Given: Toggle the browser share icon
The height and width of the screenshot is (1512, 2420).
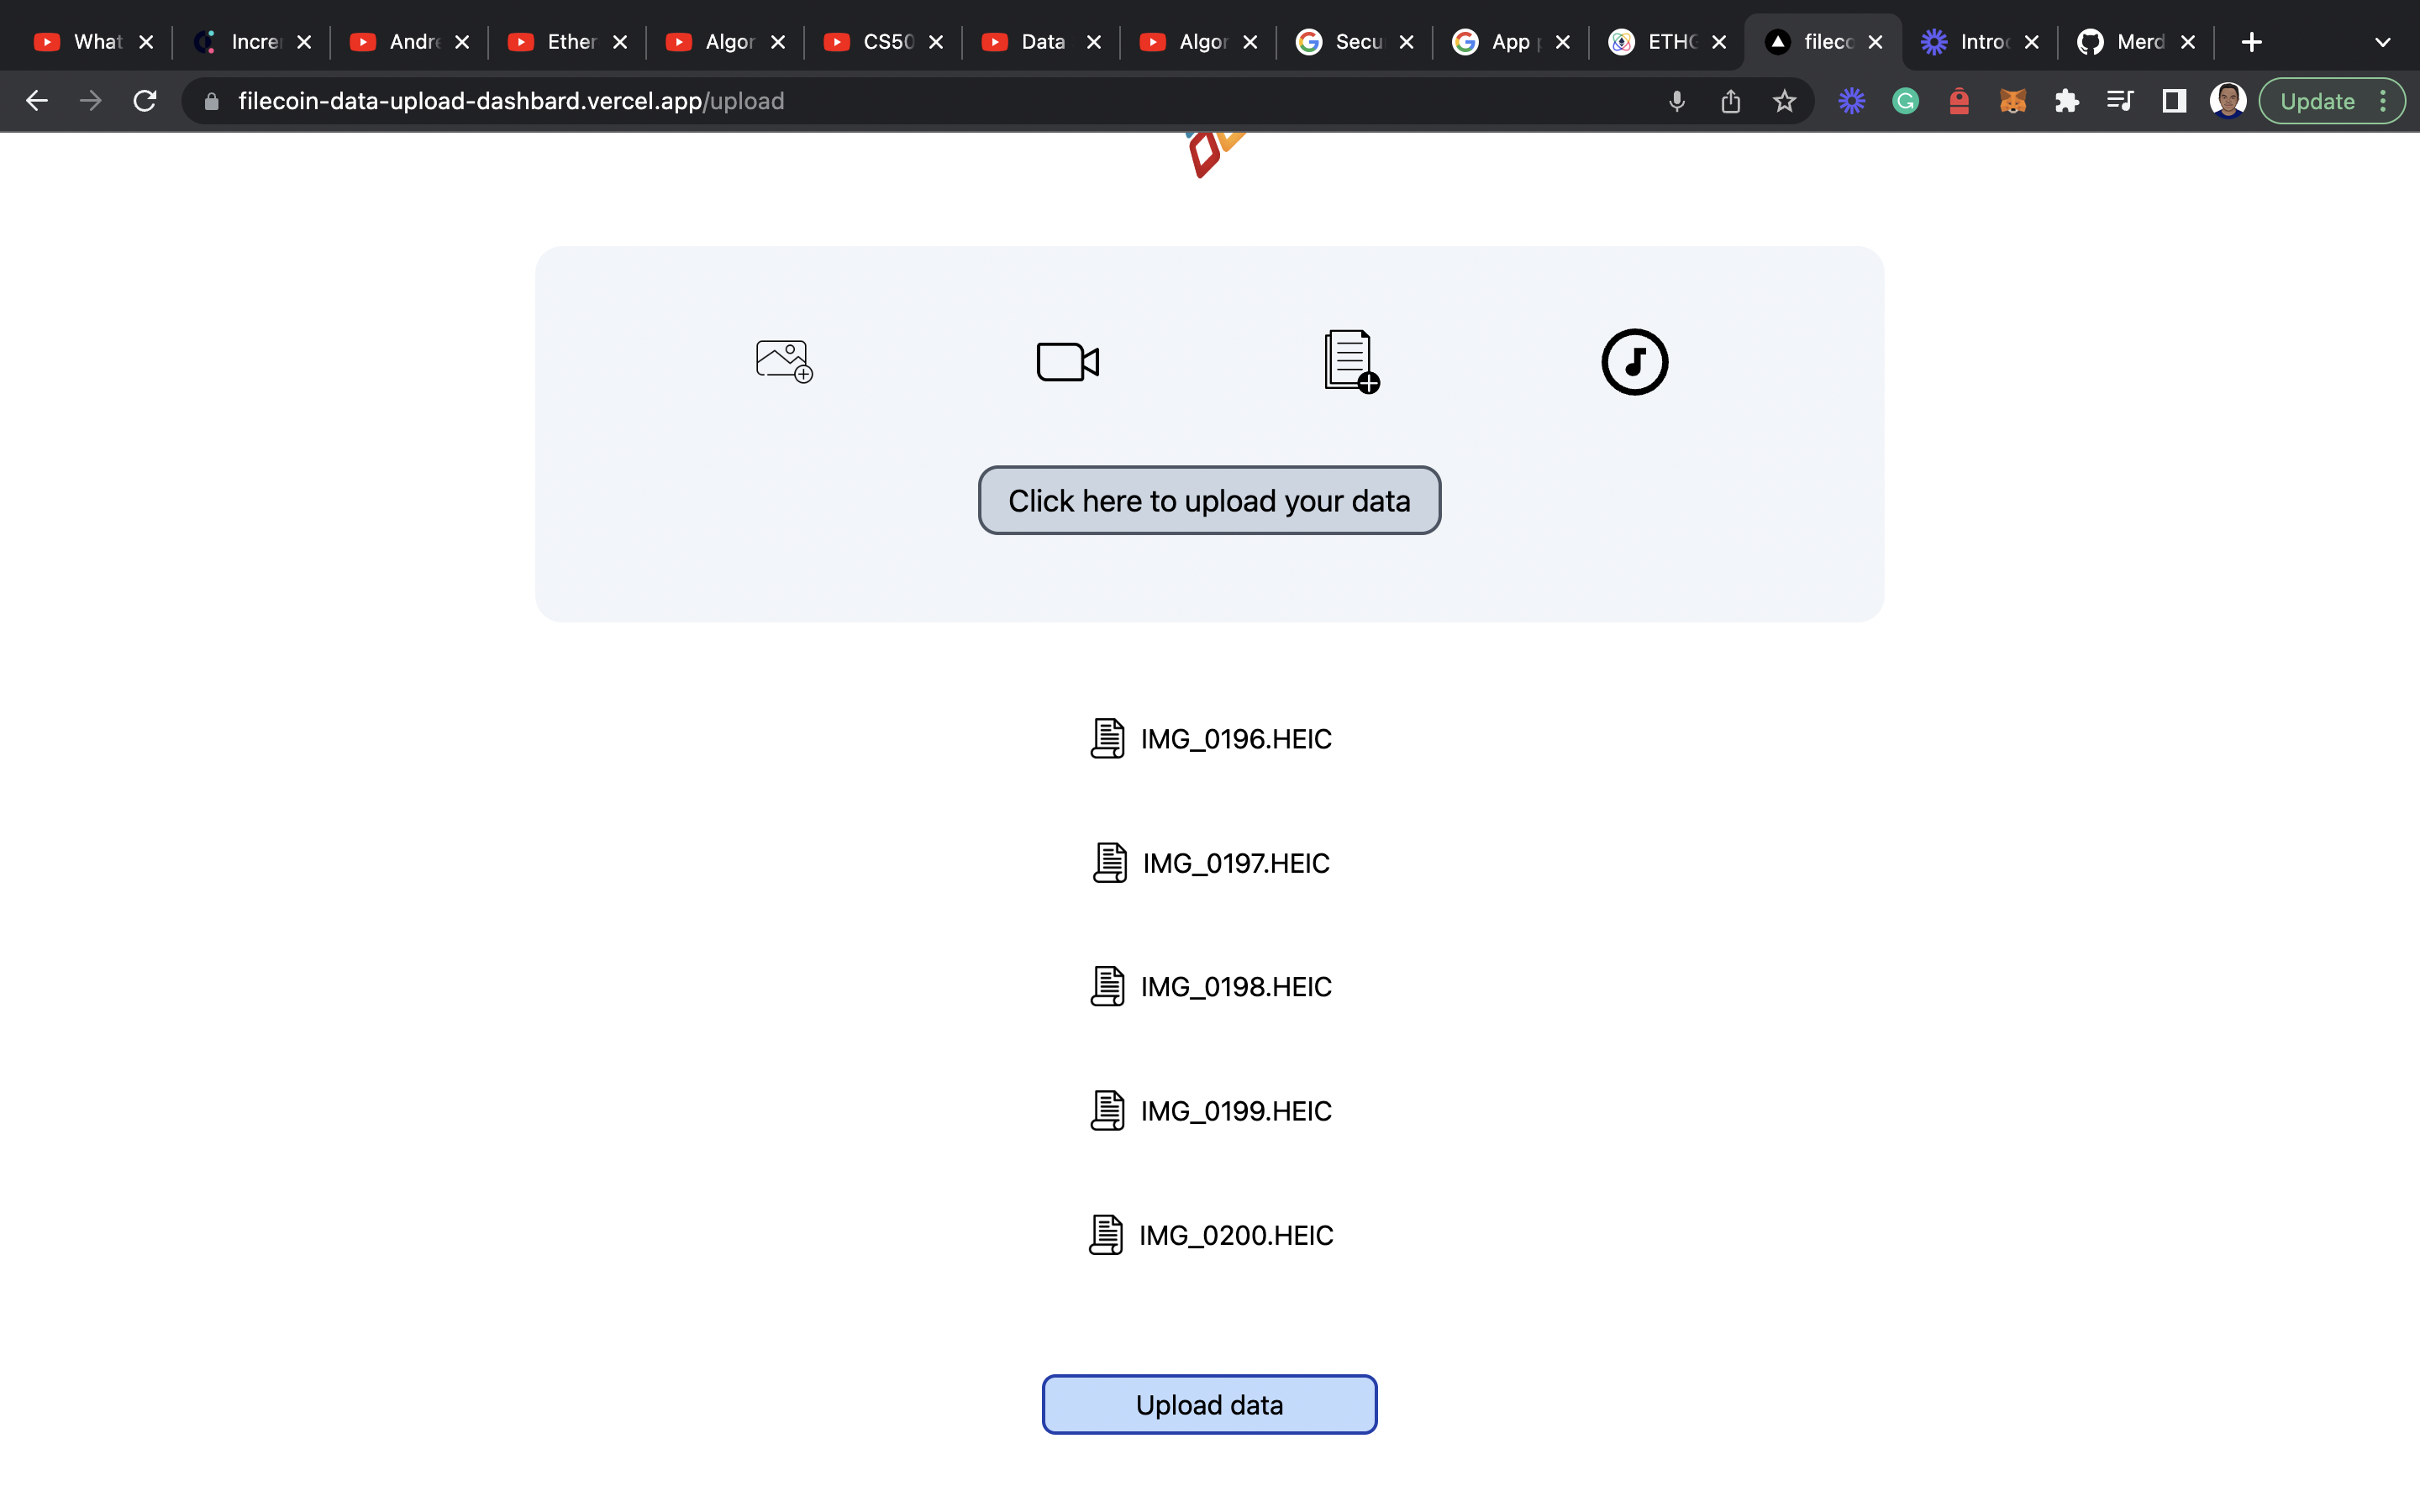Looking at the screenshot, I should click(x=1730, y=101).
